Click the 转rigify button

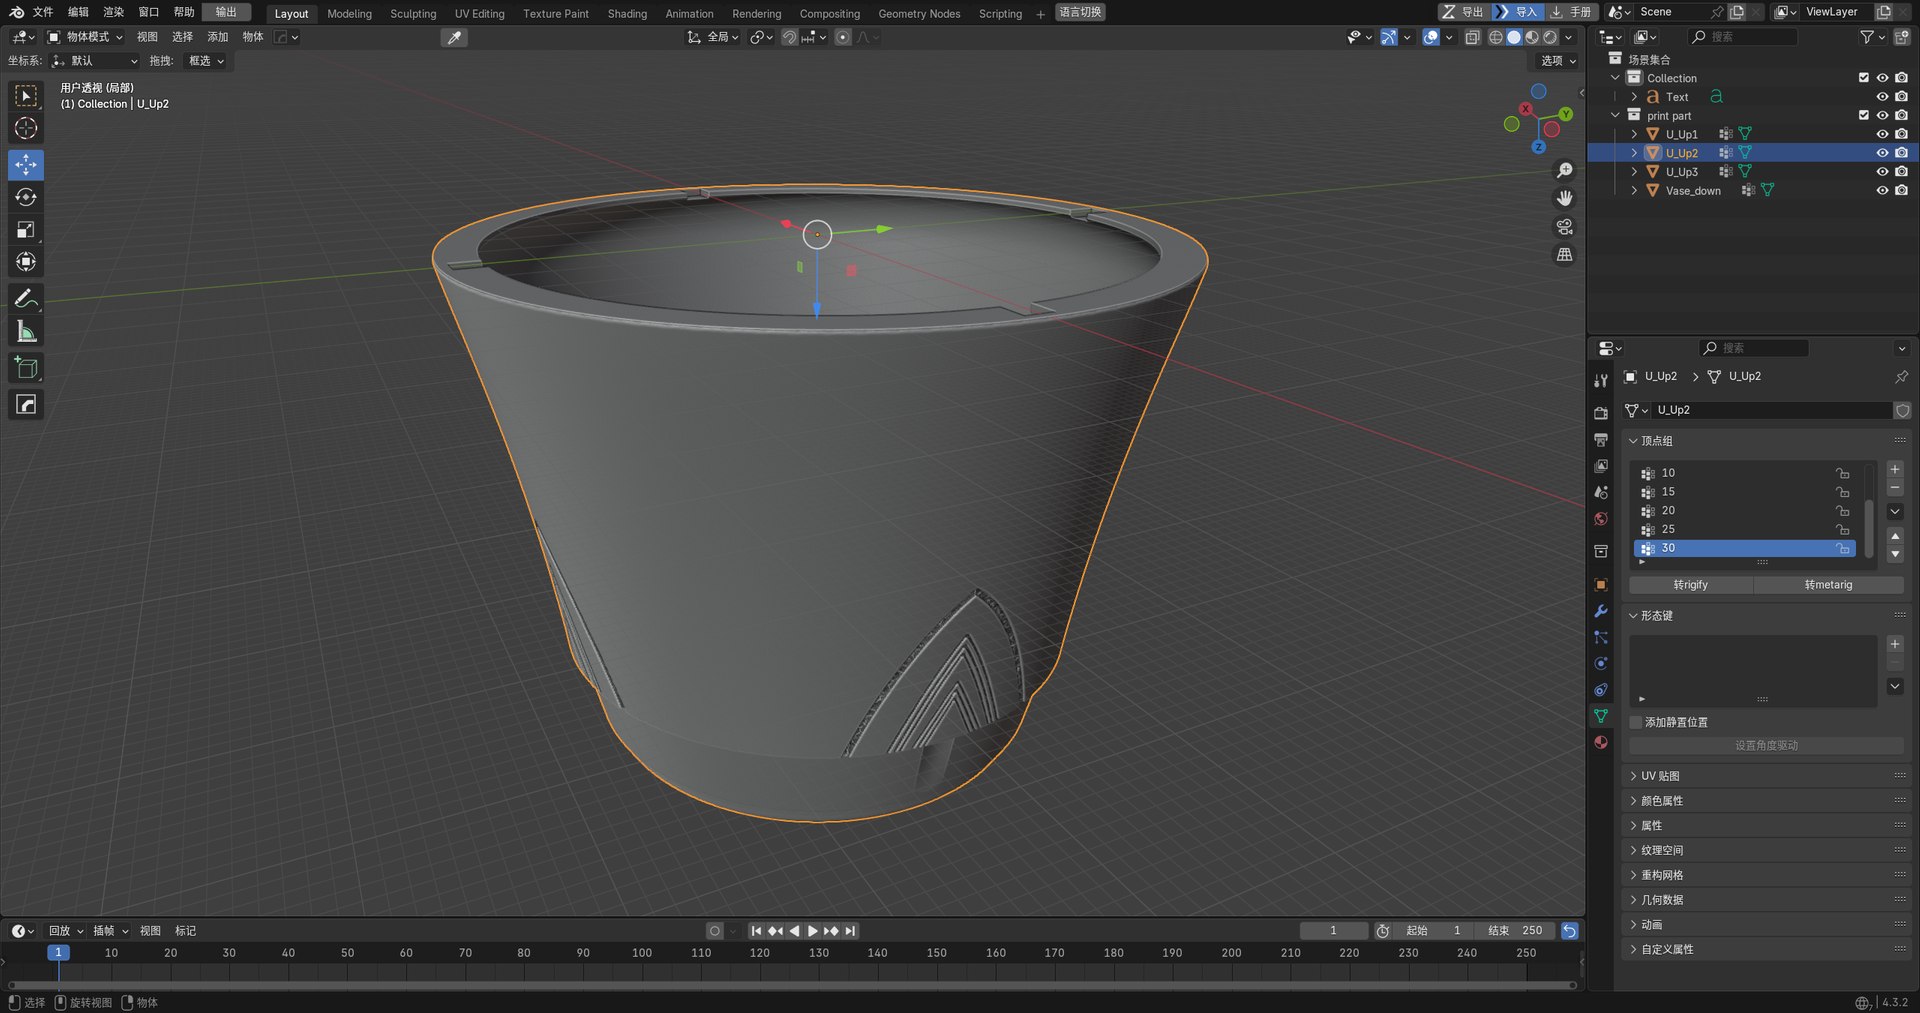click(x=1691, y=585)
